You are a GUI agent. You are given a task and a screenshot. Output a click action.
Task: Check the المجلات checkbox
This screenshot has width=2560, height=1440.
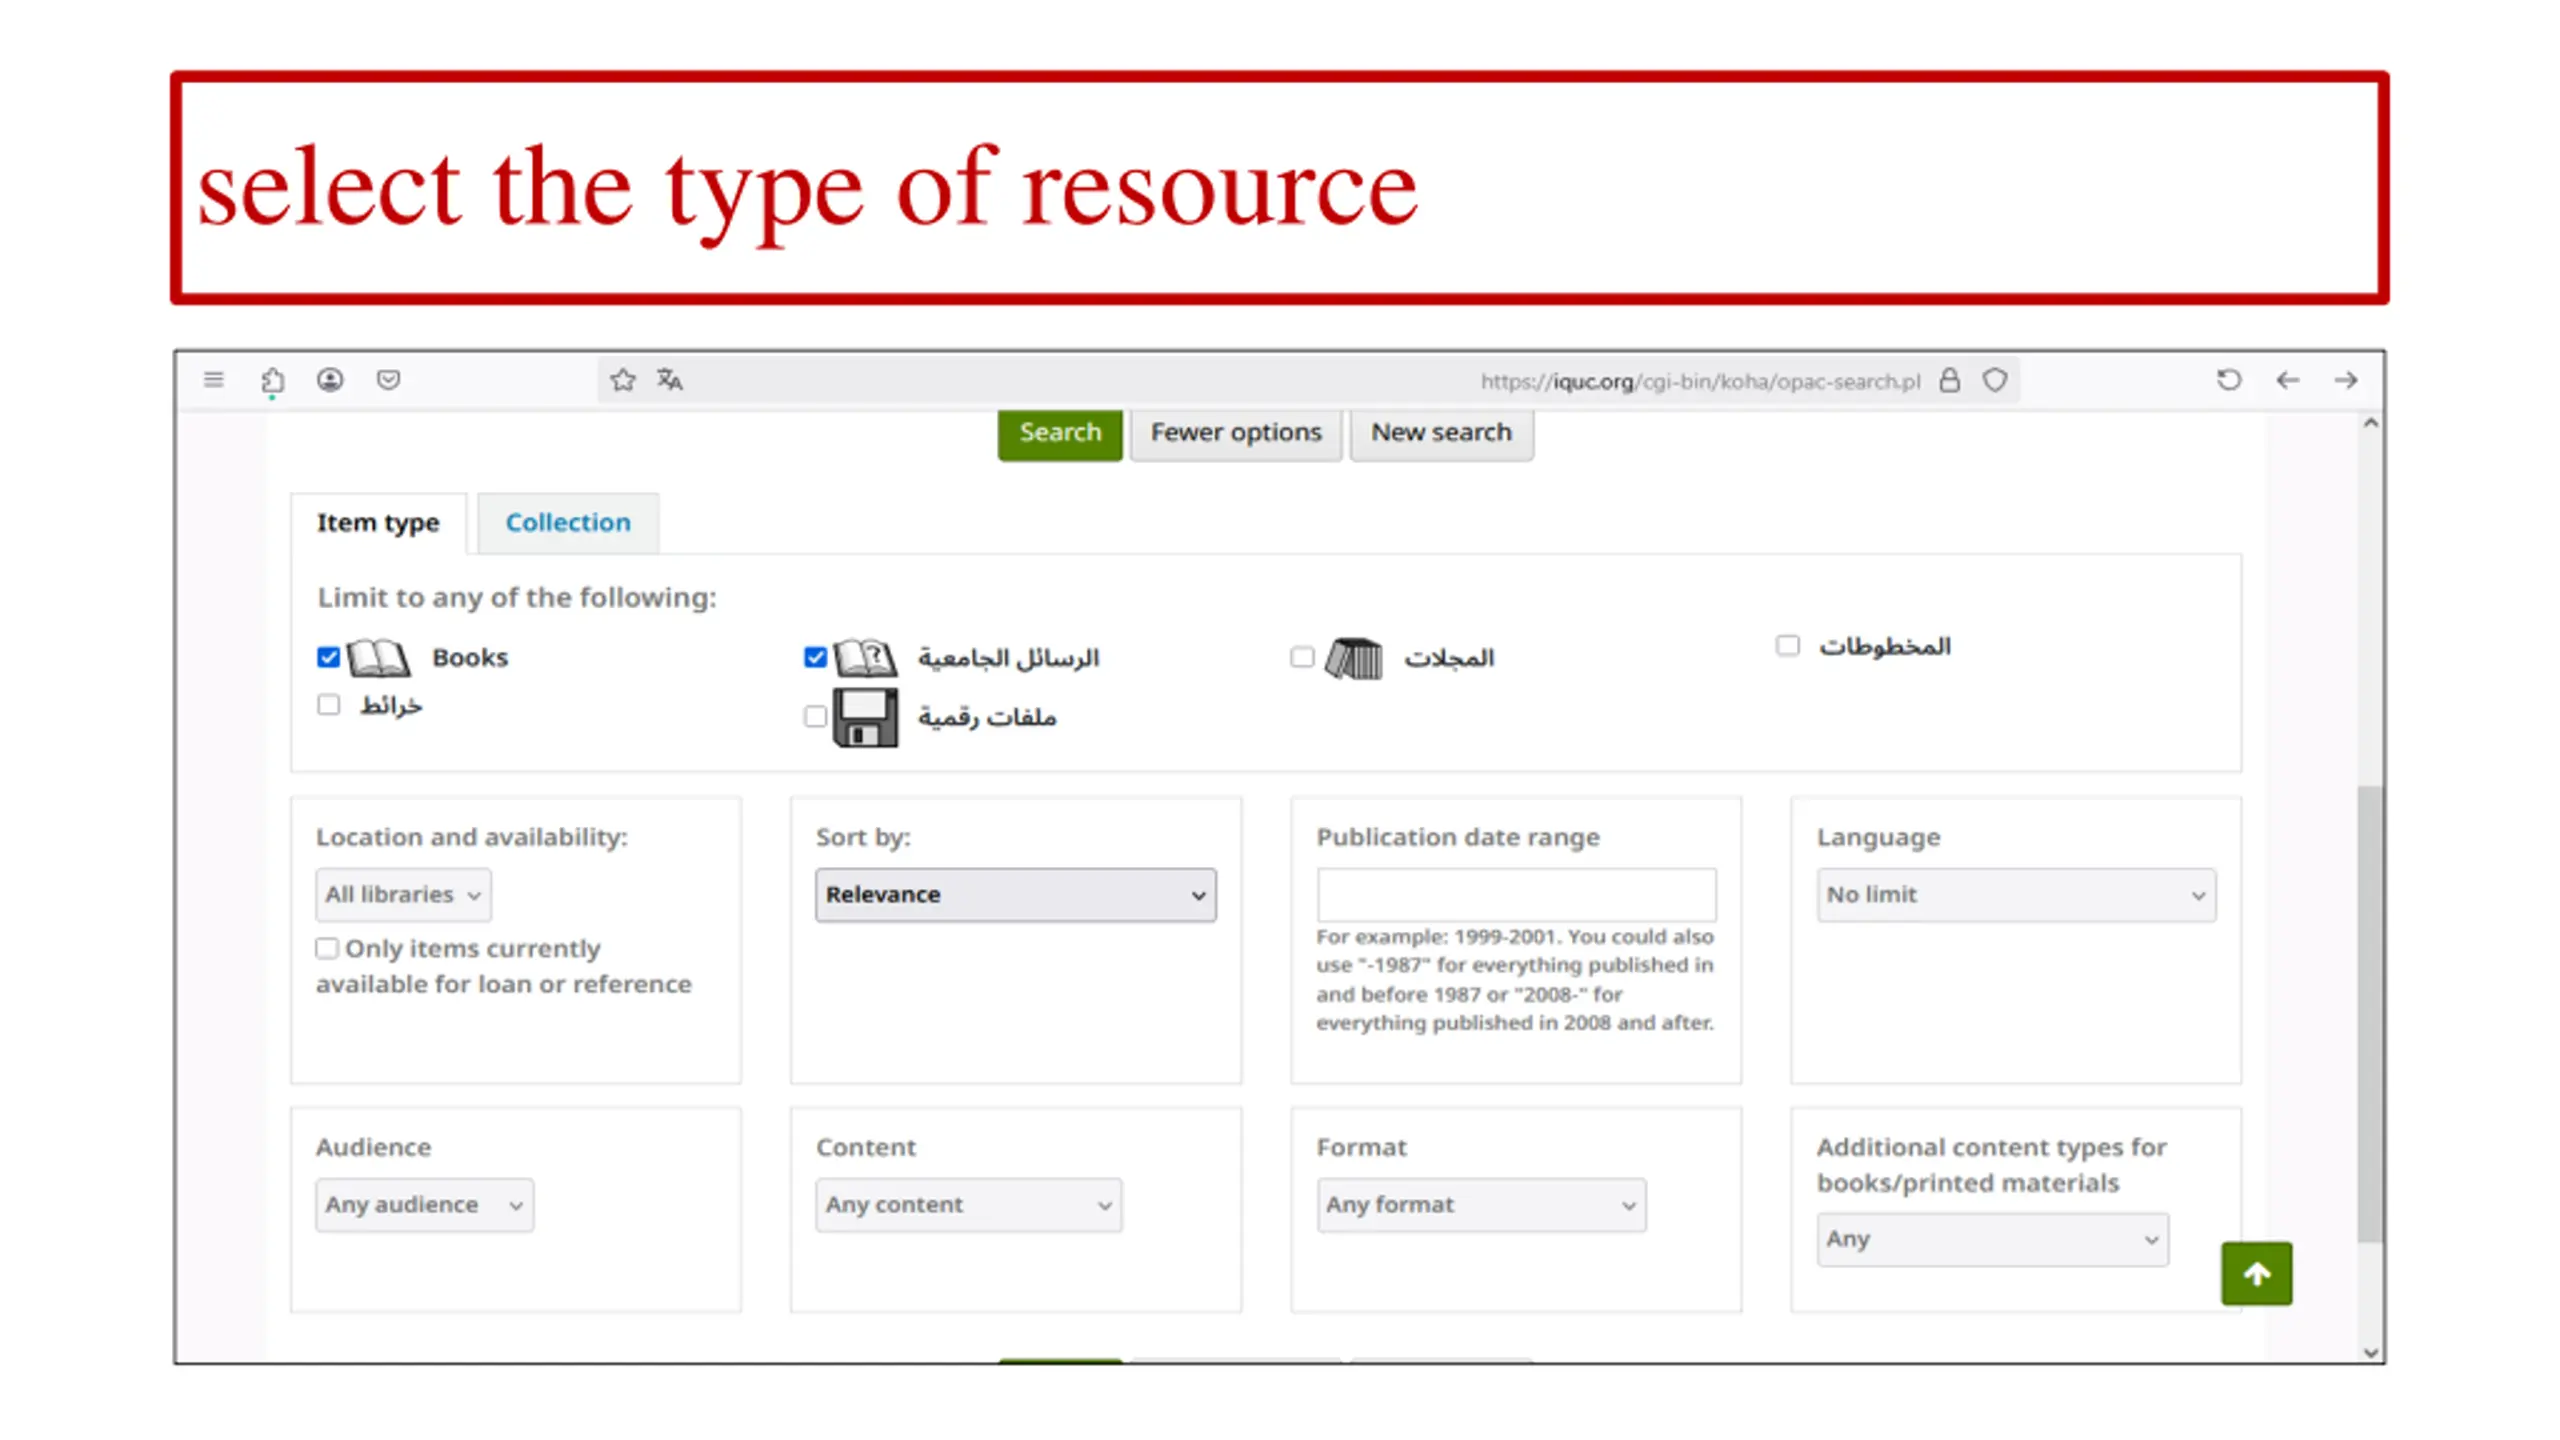1301,657
